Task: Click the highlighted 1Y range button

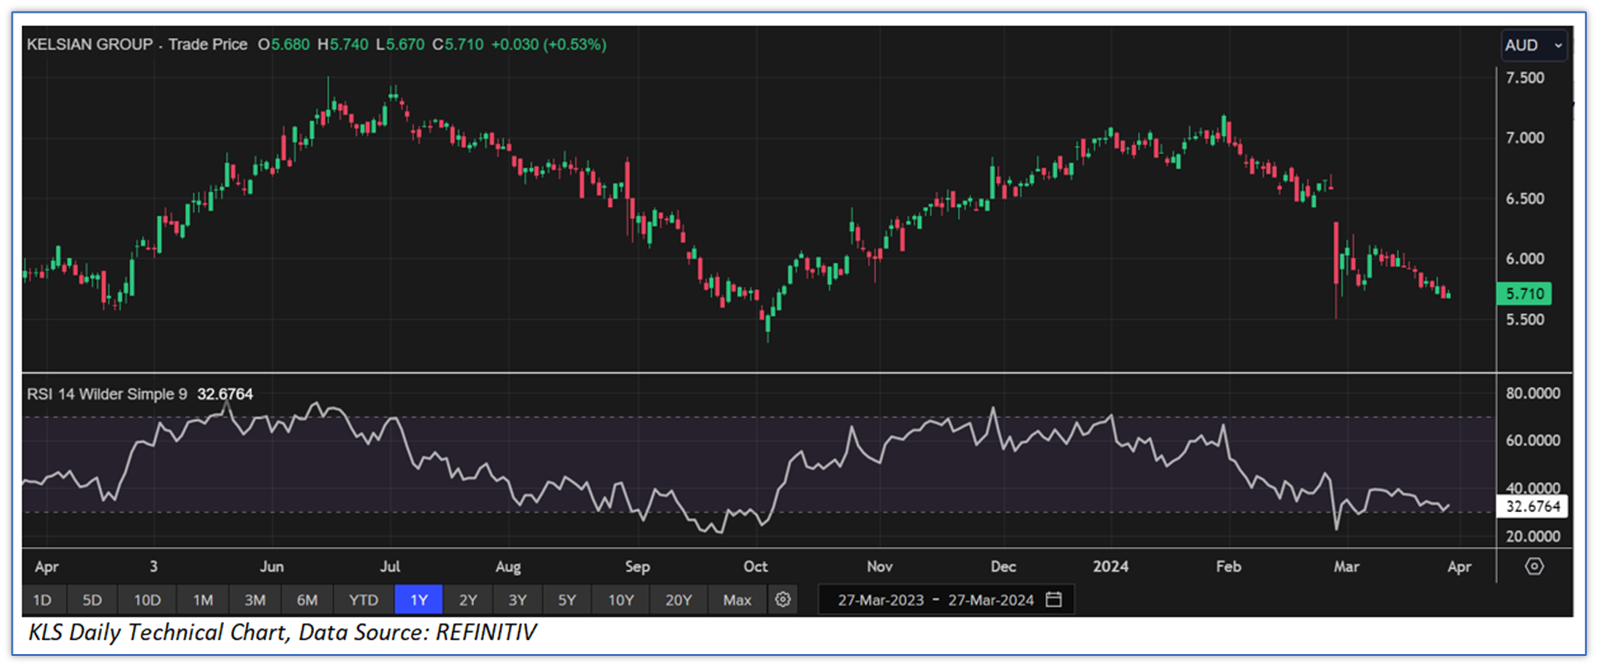Action: pos(419,600)
